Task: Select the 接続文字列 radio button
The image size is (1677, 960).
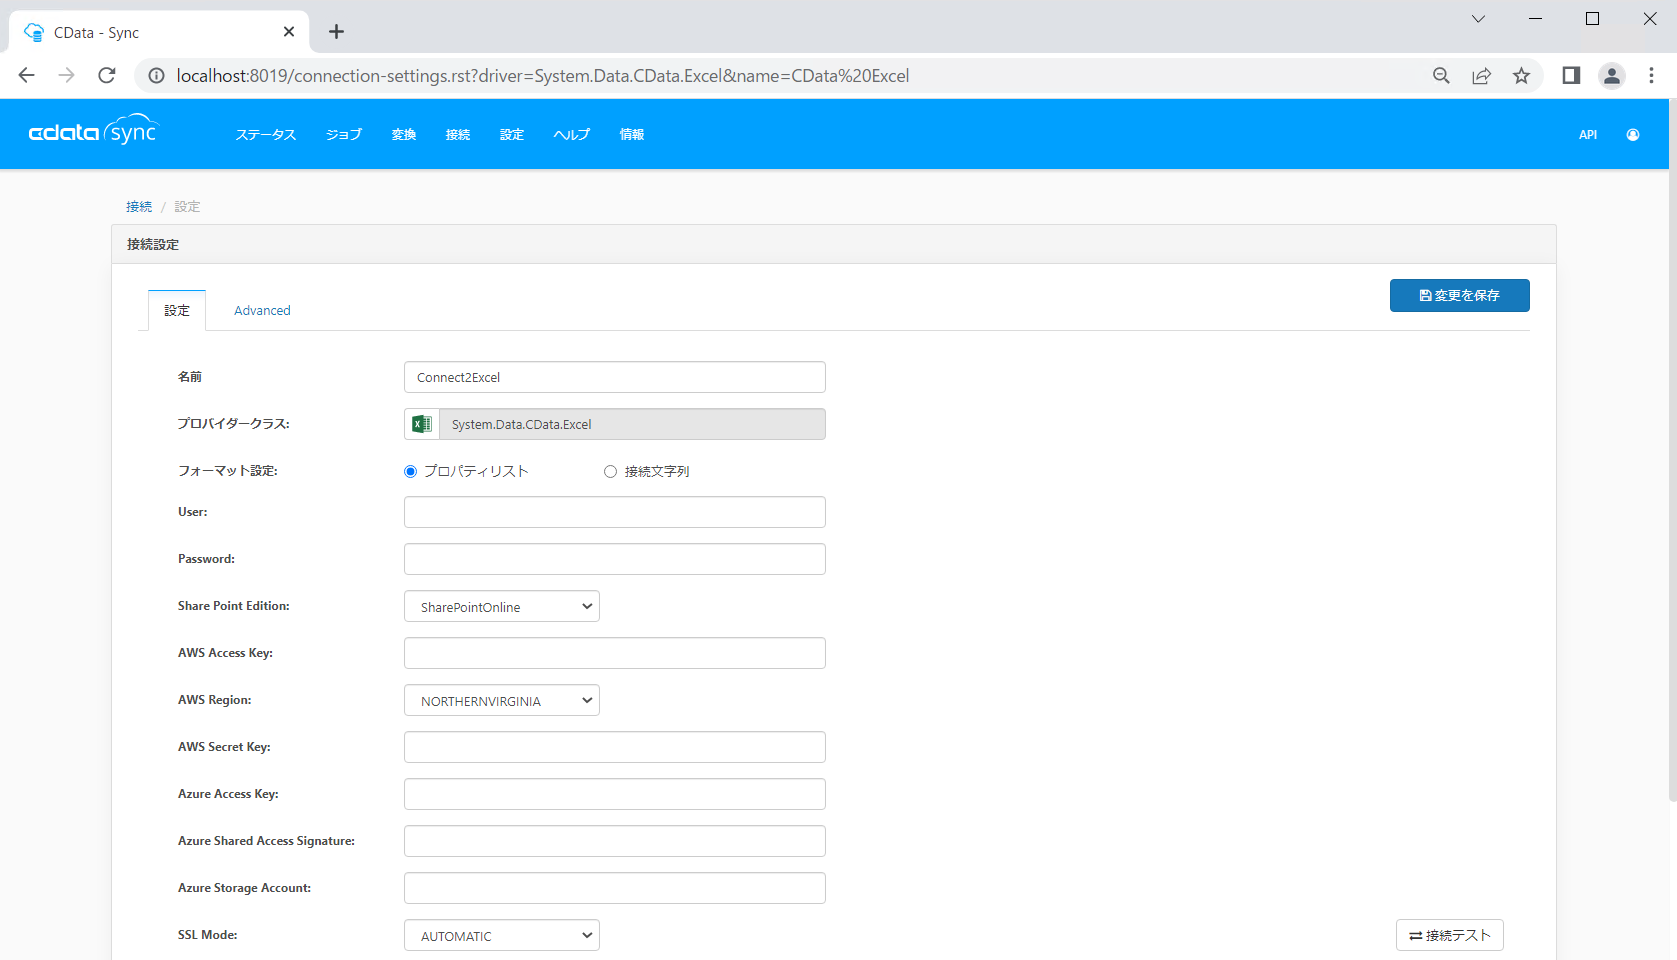Action: click(x=610, y=472)
